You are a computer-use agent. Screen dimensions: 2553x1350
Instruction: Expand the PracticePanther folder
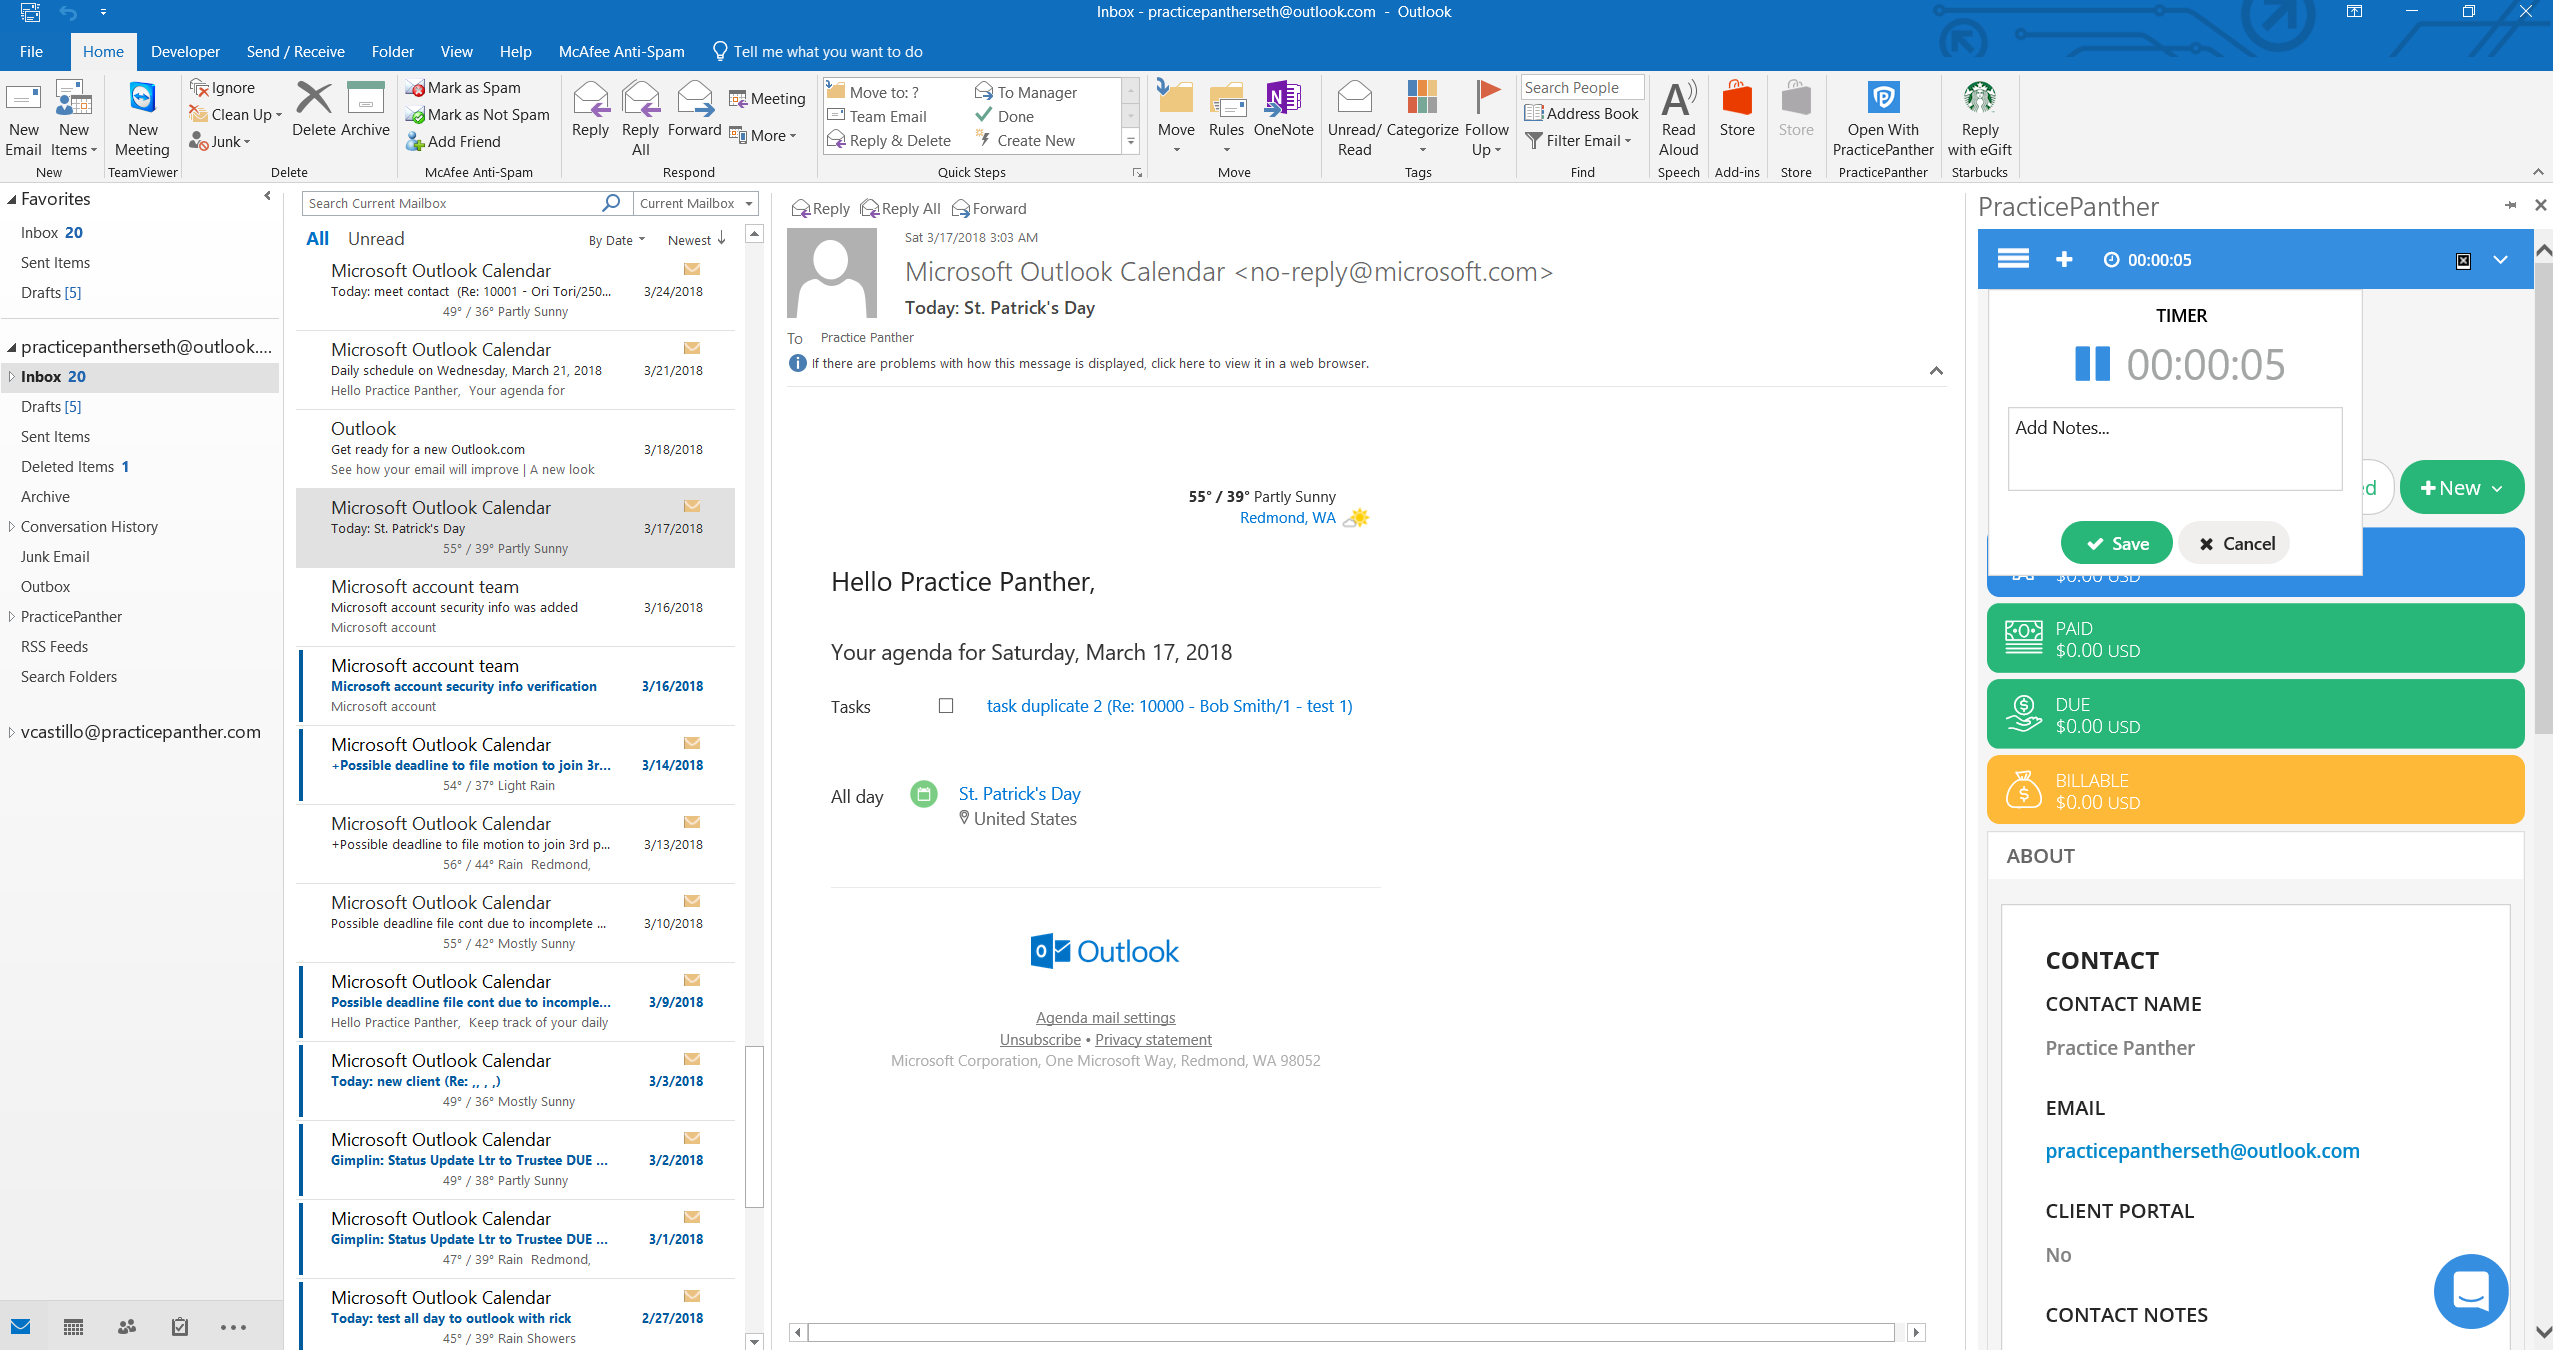[11, 617]
